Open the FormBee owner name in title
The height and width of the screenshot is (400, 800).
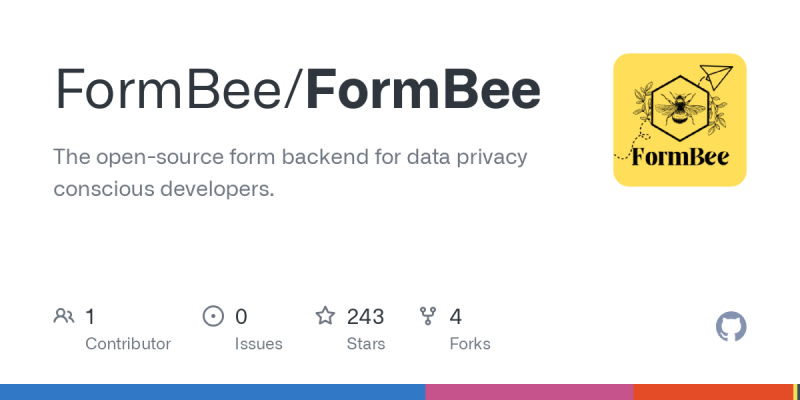coord(169,91)
